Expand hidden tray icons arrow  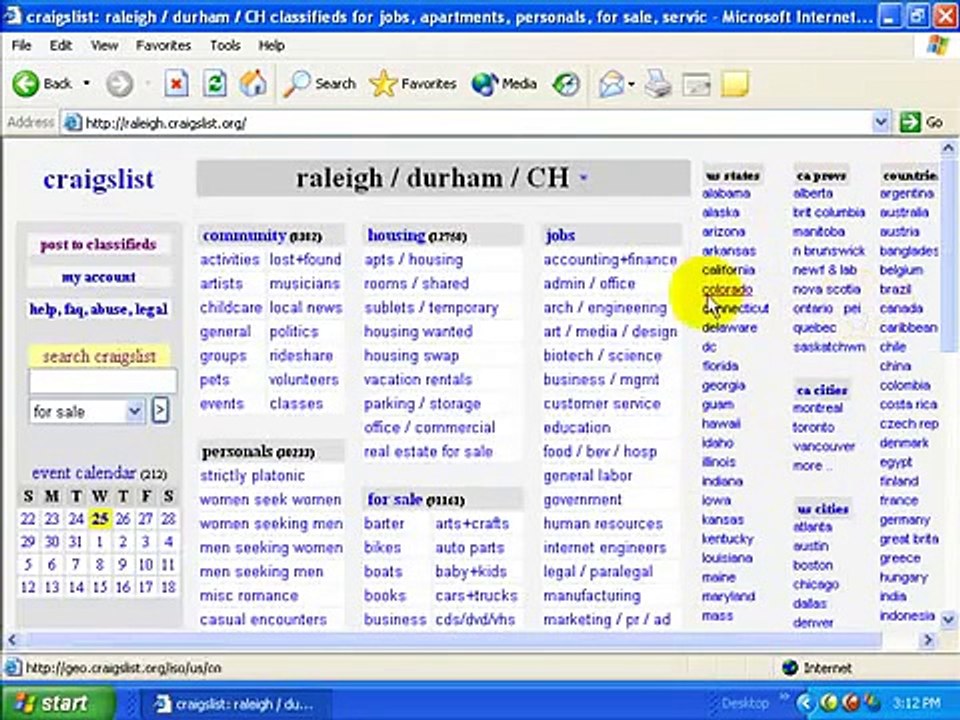[806, 703]
